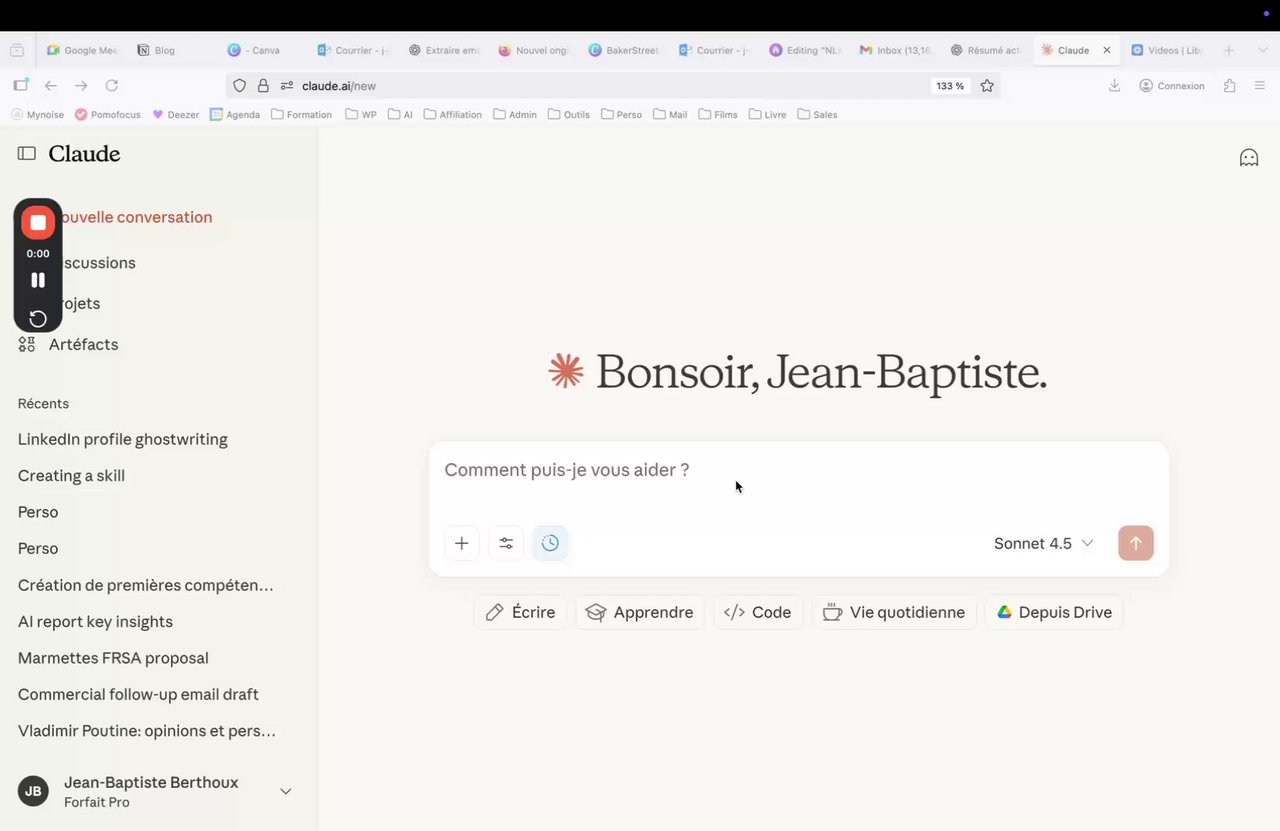Screen dimensions: 1280x831
Task: Open the Formation bookmarks folder
Action: (301, 115)
